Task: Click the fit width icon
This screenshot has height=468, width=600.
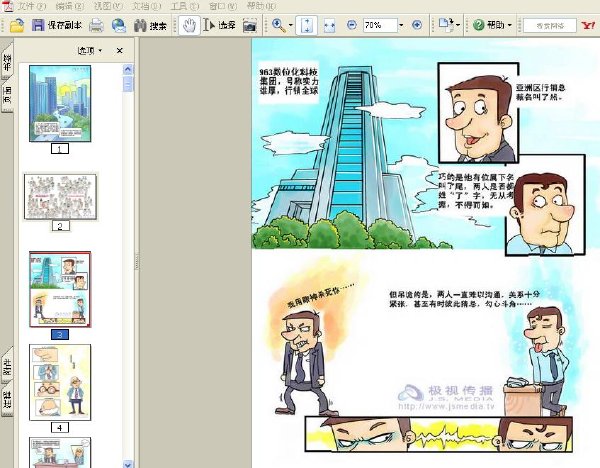Action: pos(329,26)
